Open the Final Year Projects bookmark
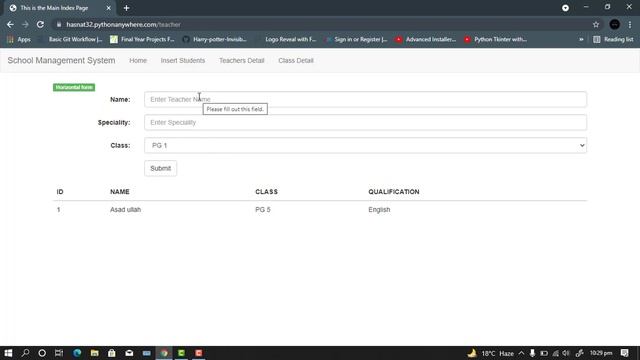 click(142, 40)
